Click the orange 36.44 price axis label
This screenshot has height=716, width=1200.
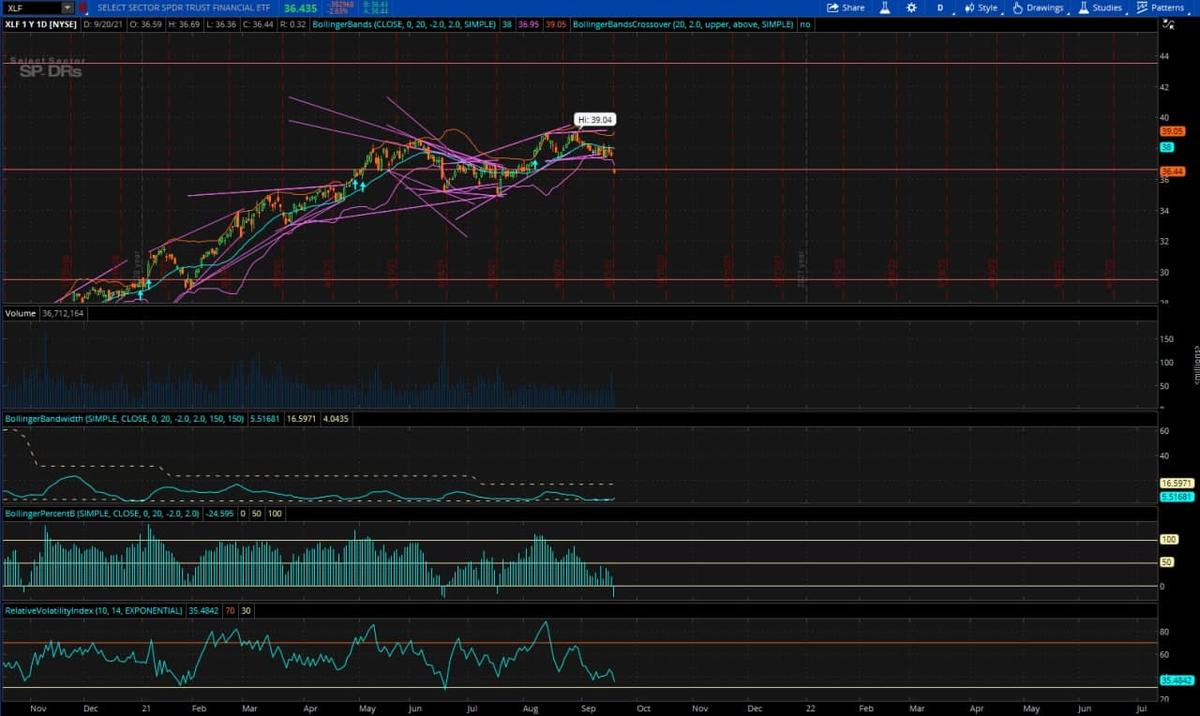click(x=1172, y=172)
